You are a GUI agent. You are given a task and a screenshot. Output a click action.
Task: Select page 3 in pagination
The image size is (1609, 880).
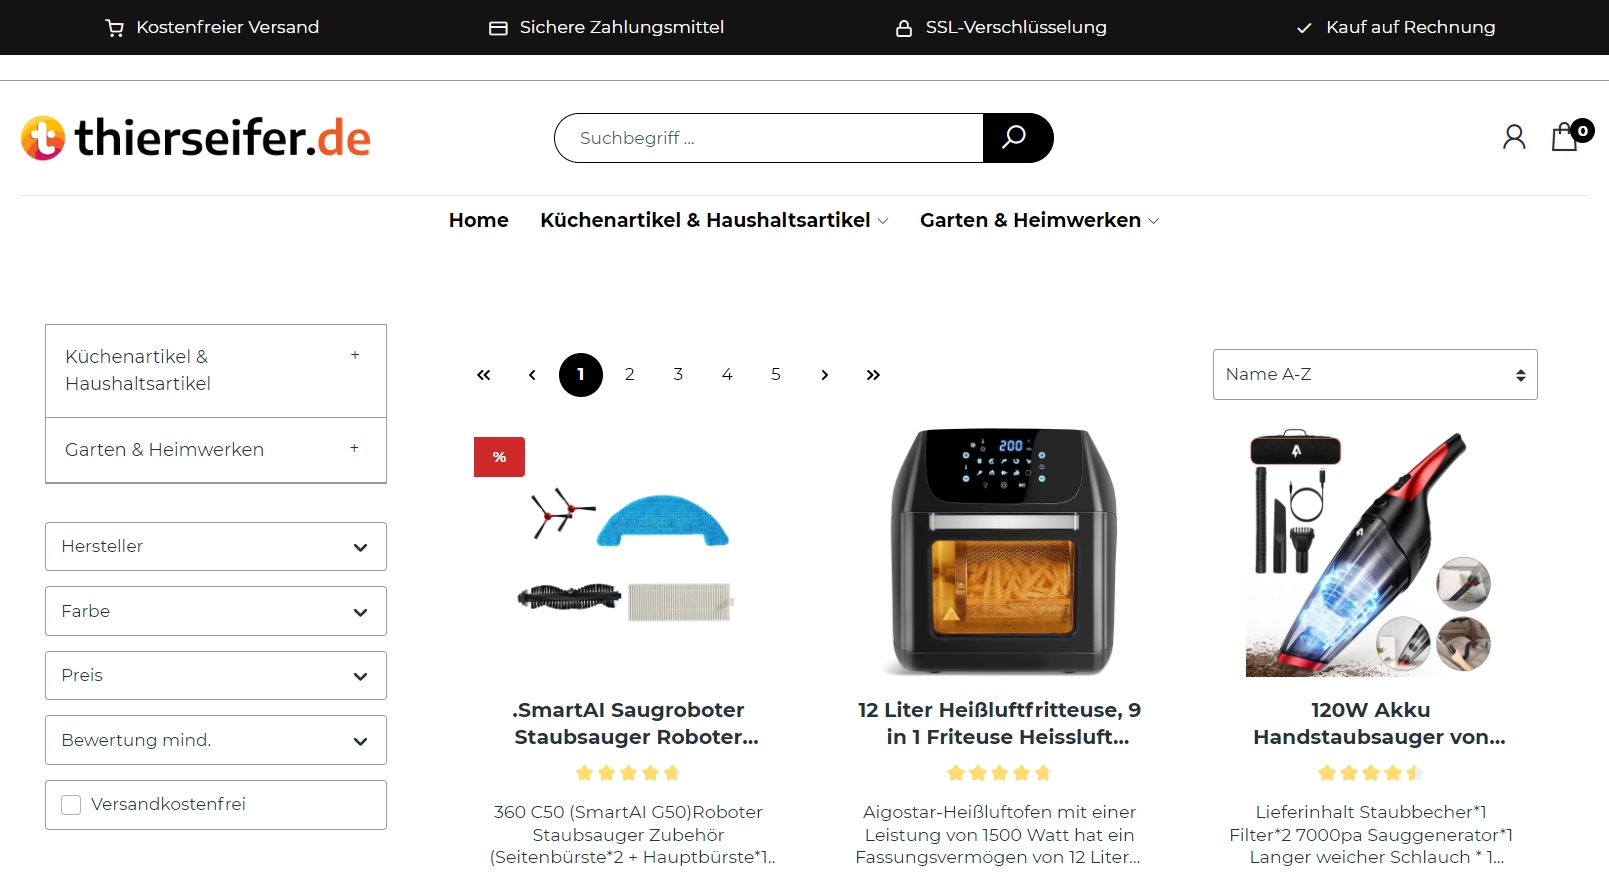(x=678, y=375)
